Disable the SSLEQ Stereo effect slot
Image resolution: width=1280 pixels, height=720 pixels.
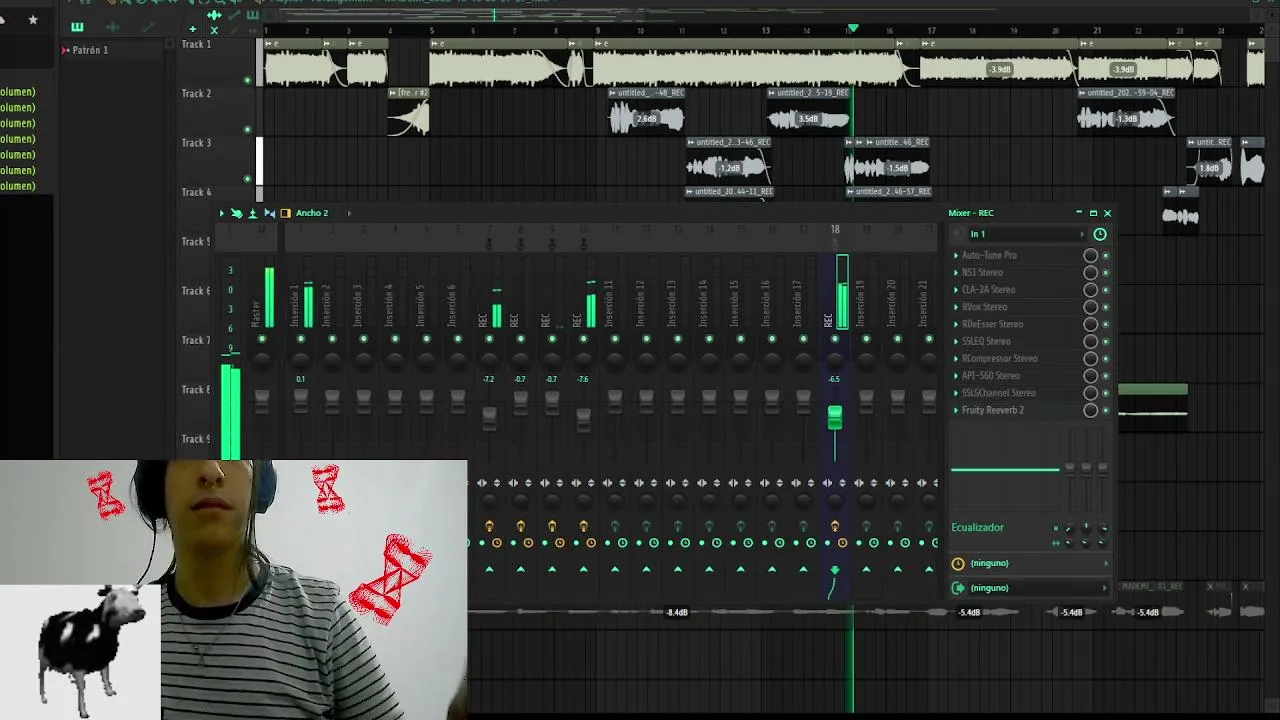coord(1105,341)
